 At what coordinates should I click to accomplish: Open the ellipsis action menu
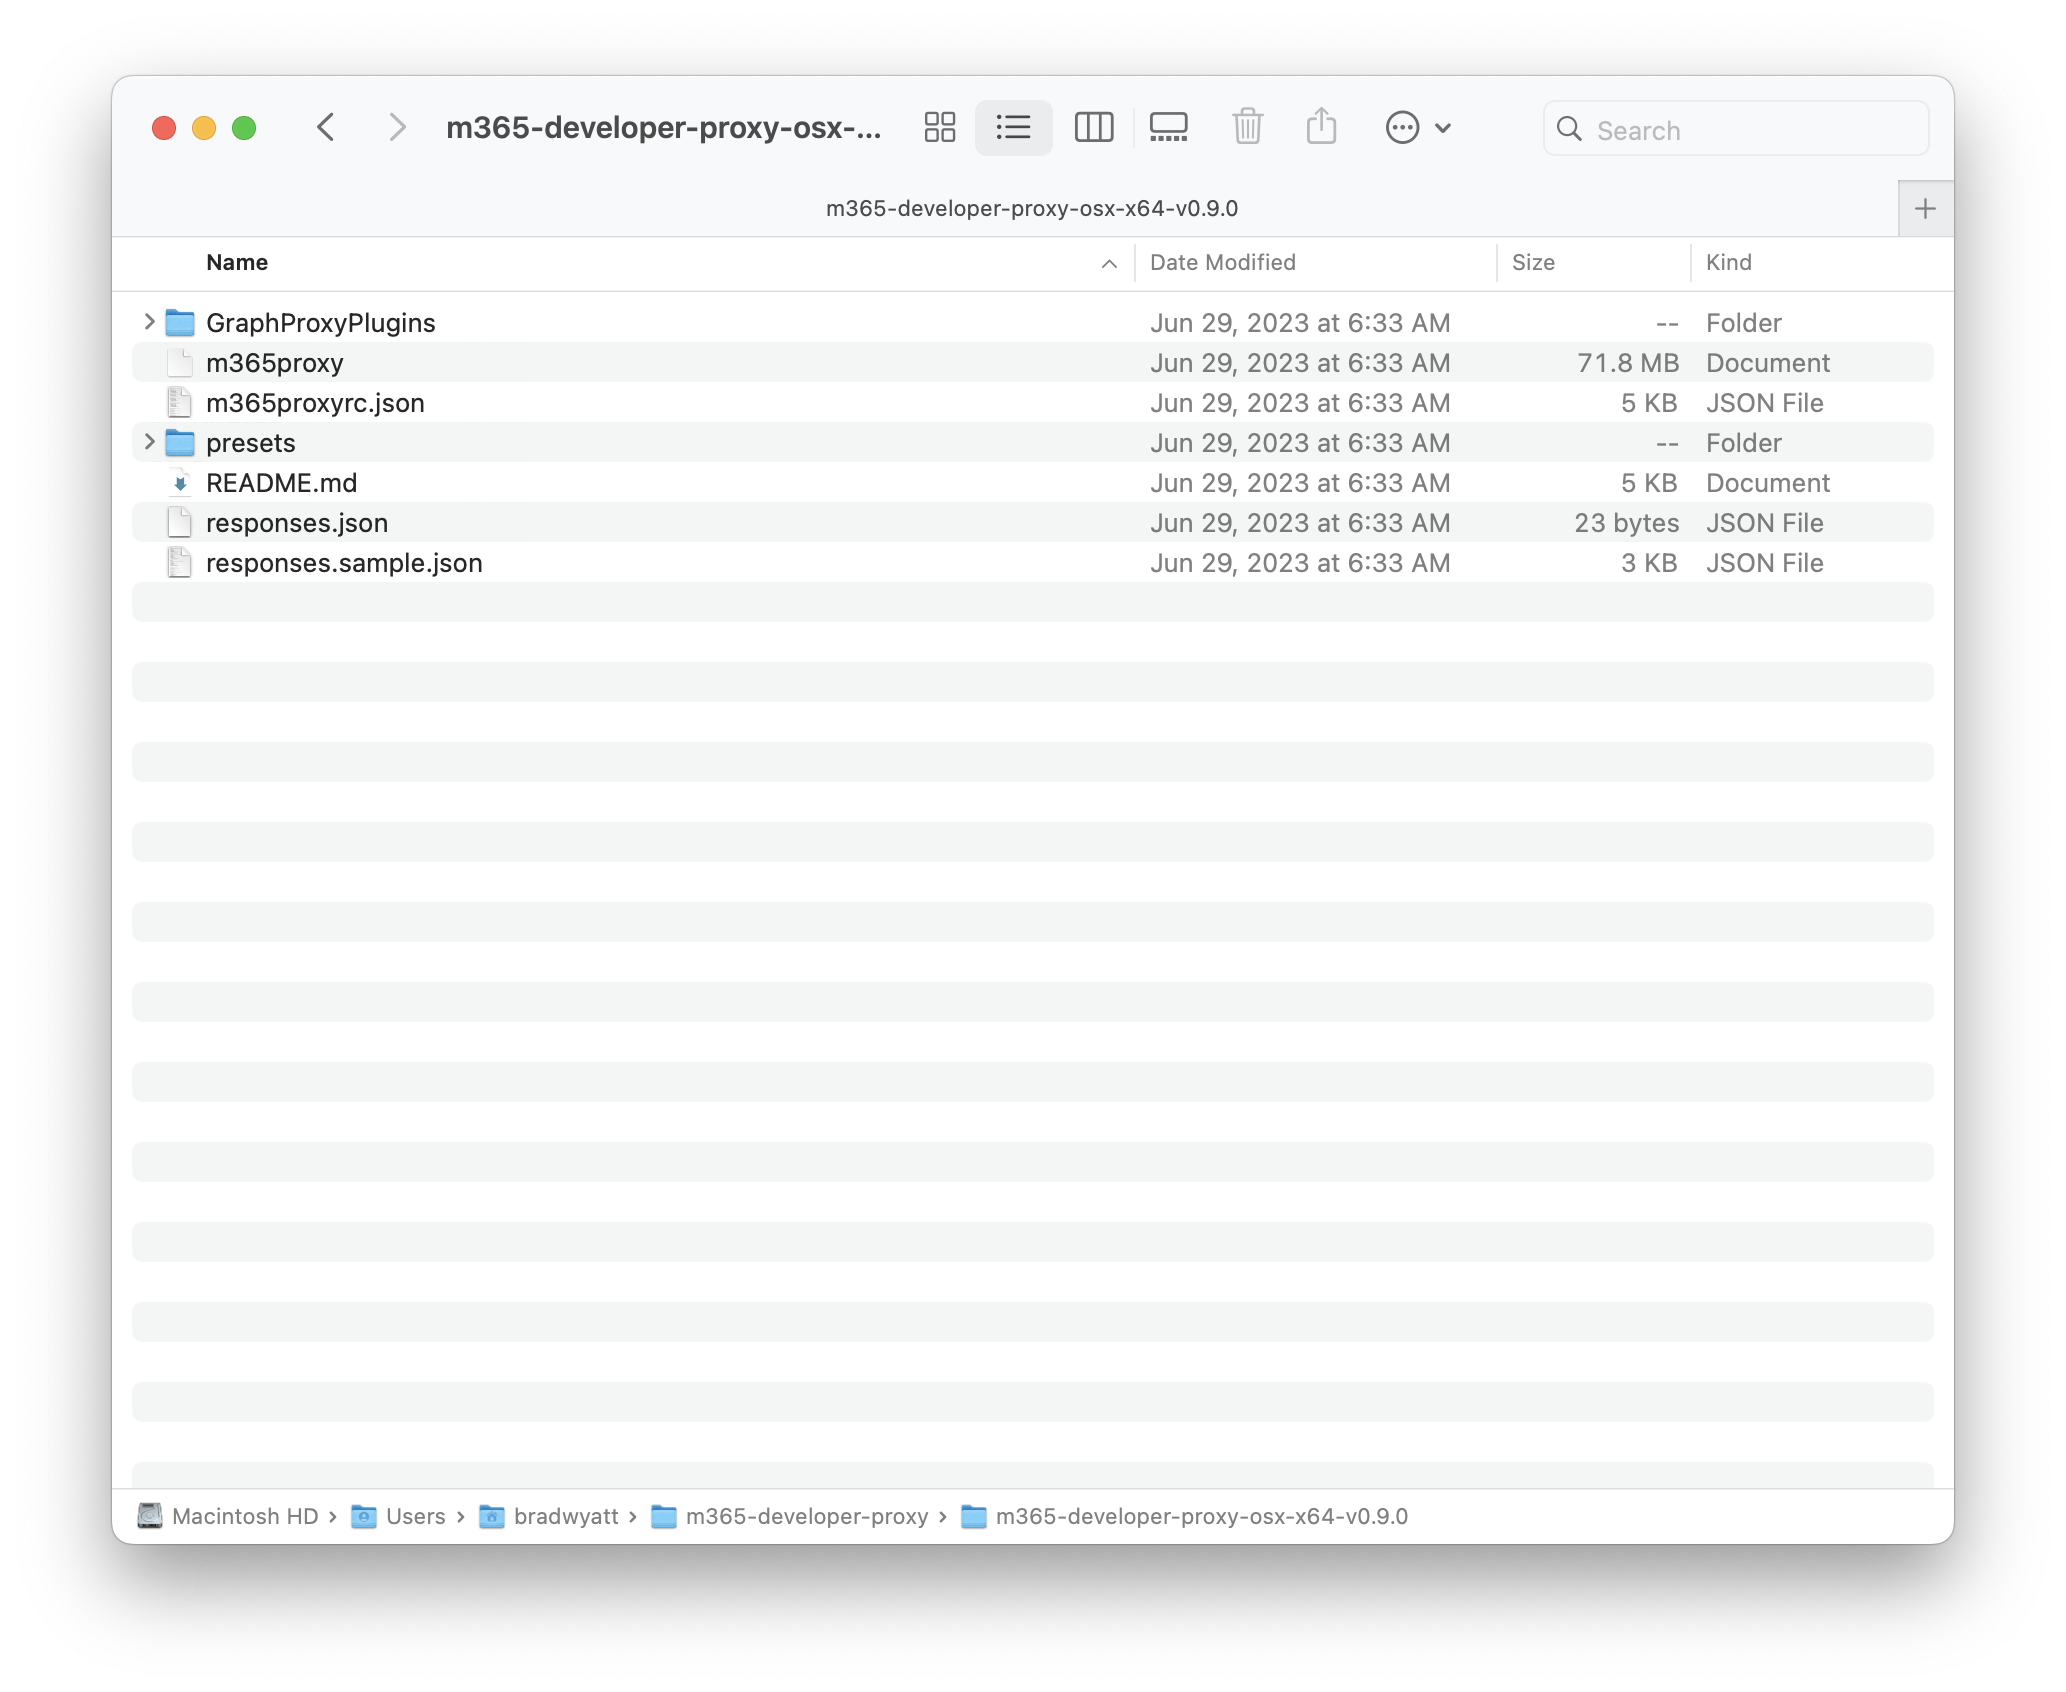pos(1418,128)
